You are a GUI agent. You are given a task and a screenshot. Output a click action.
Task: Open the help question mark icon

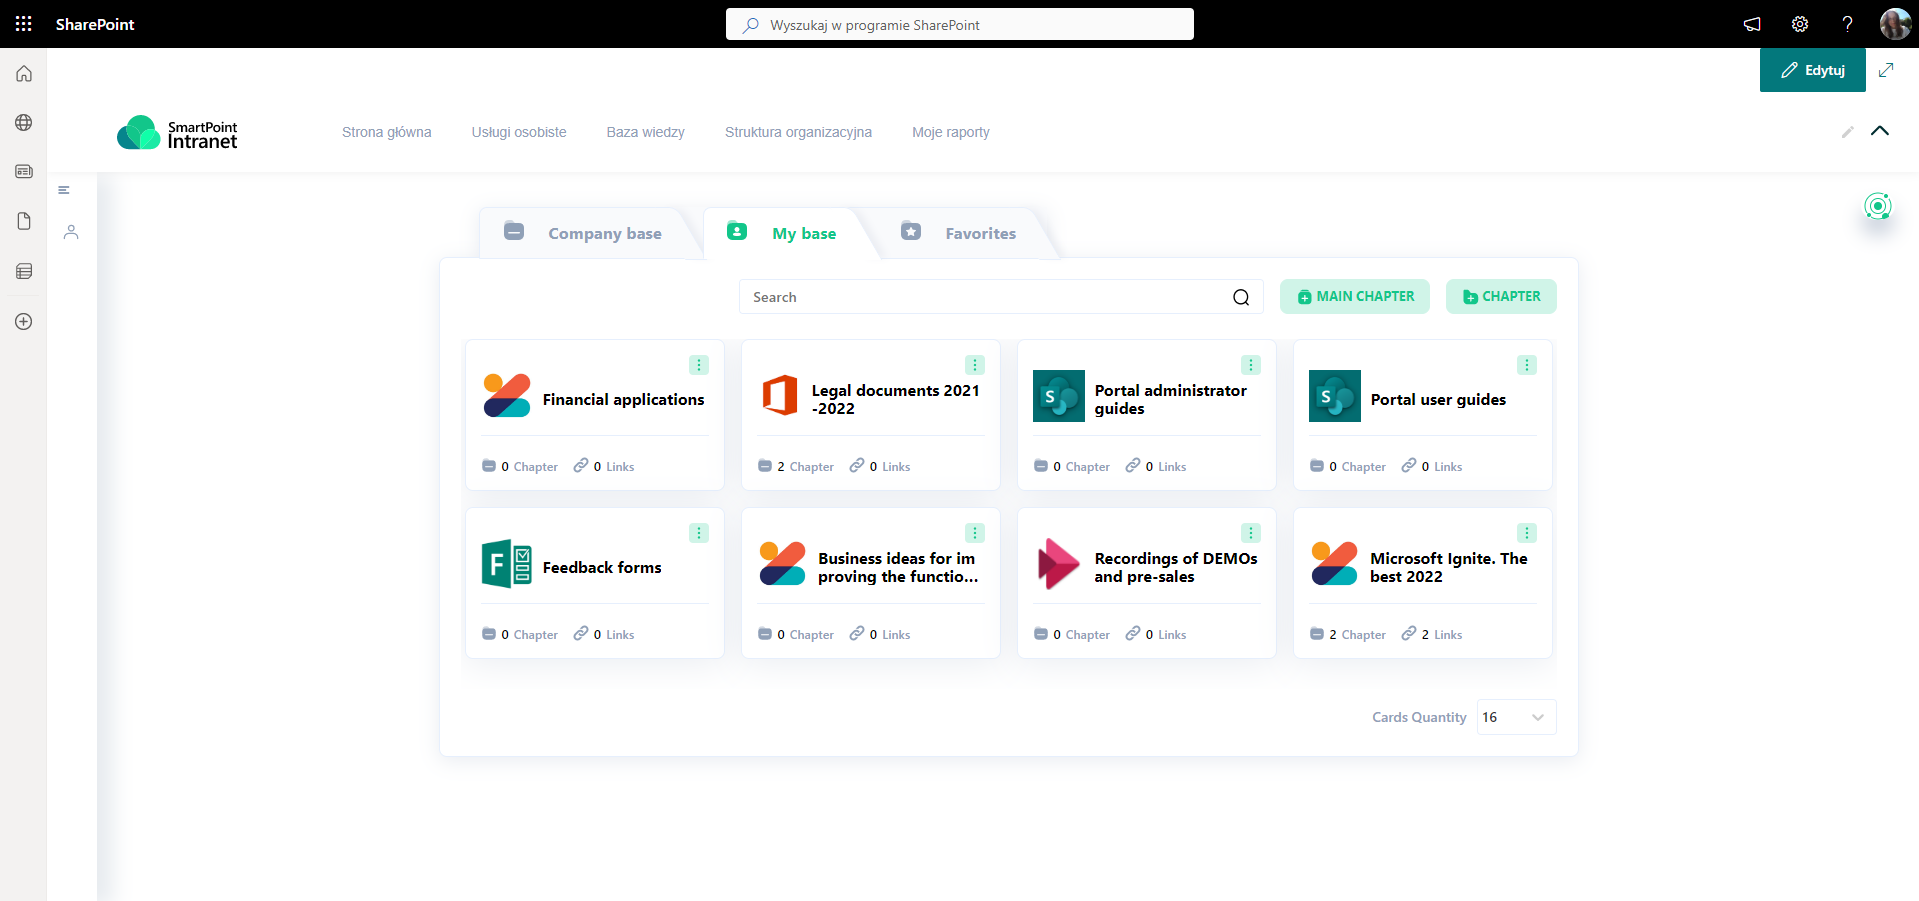[1847, 24]
